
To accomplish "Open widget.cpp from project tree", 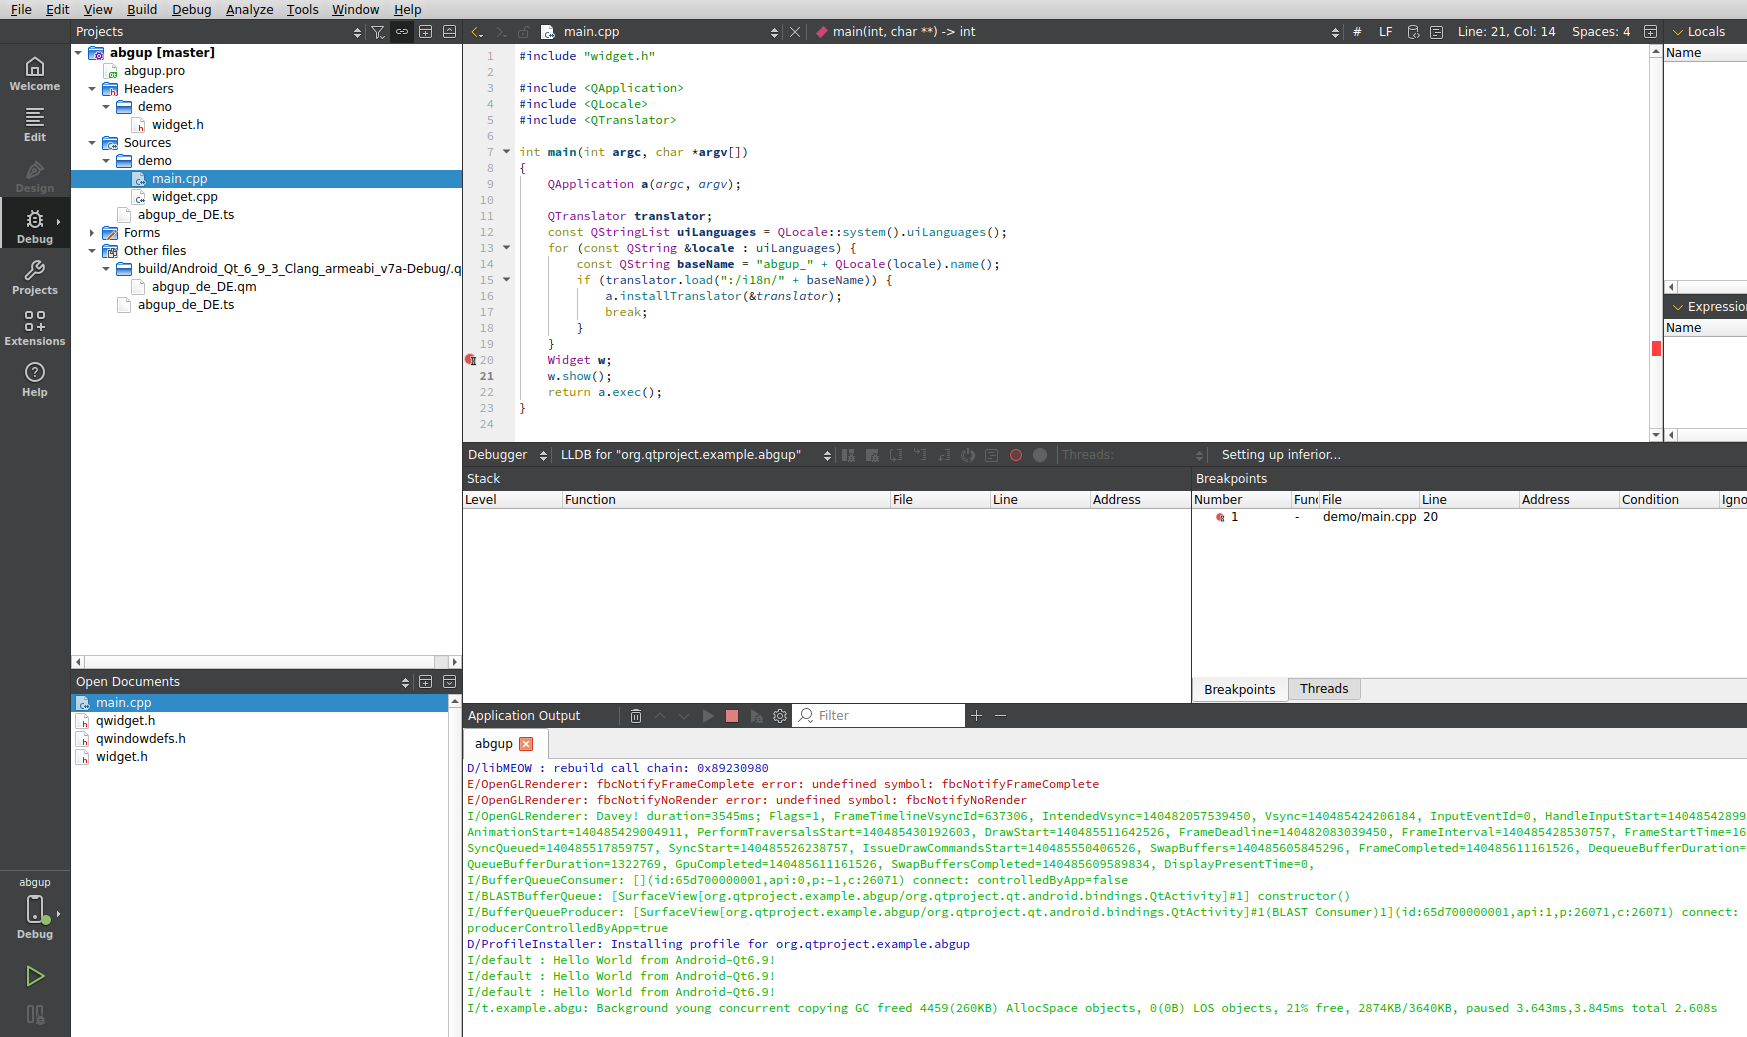I will (x=184, y=197).
